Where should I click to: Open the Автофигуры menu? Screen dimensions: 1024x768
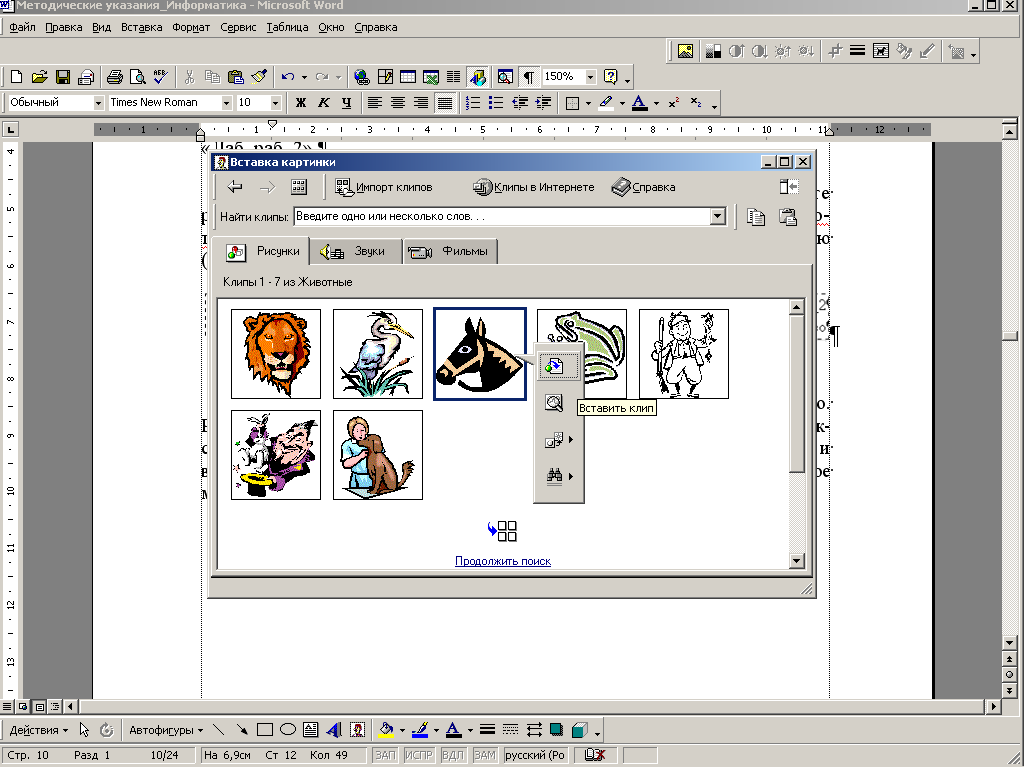click(x=166, y=730)
